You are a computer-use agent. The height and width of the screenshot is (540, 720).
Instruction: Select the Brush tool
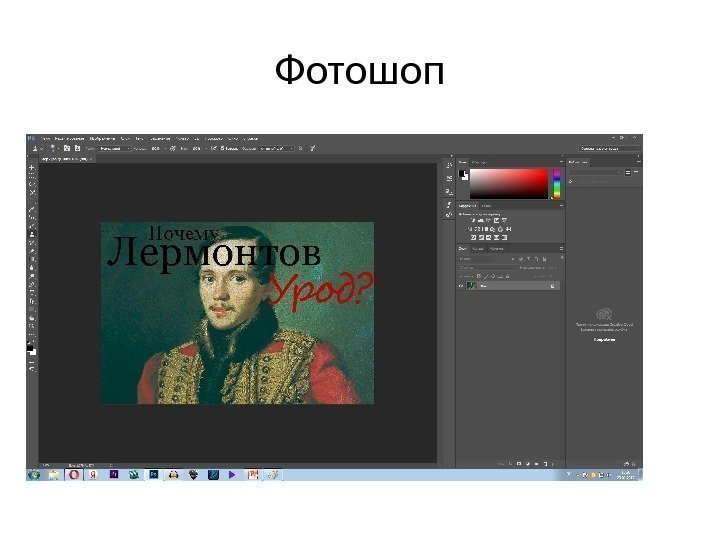(x=32, y=226)
